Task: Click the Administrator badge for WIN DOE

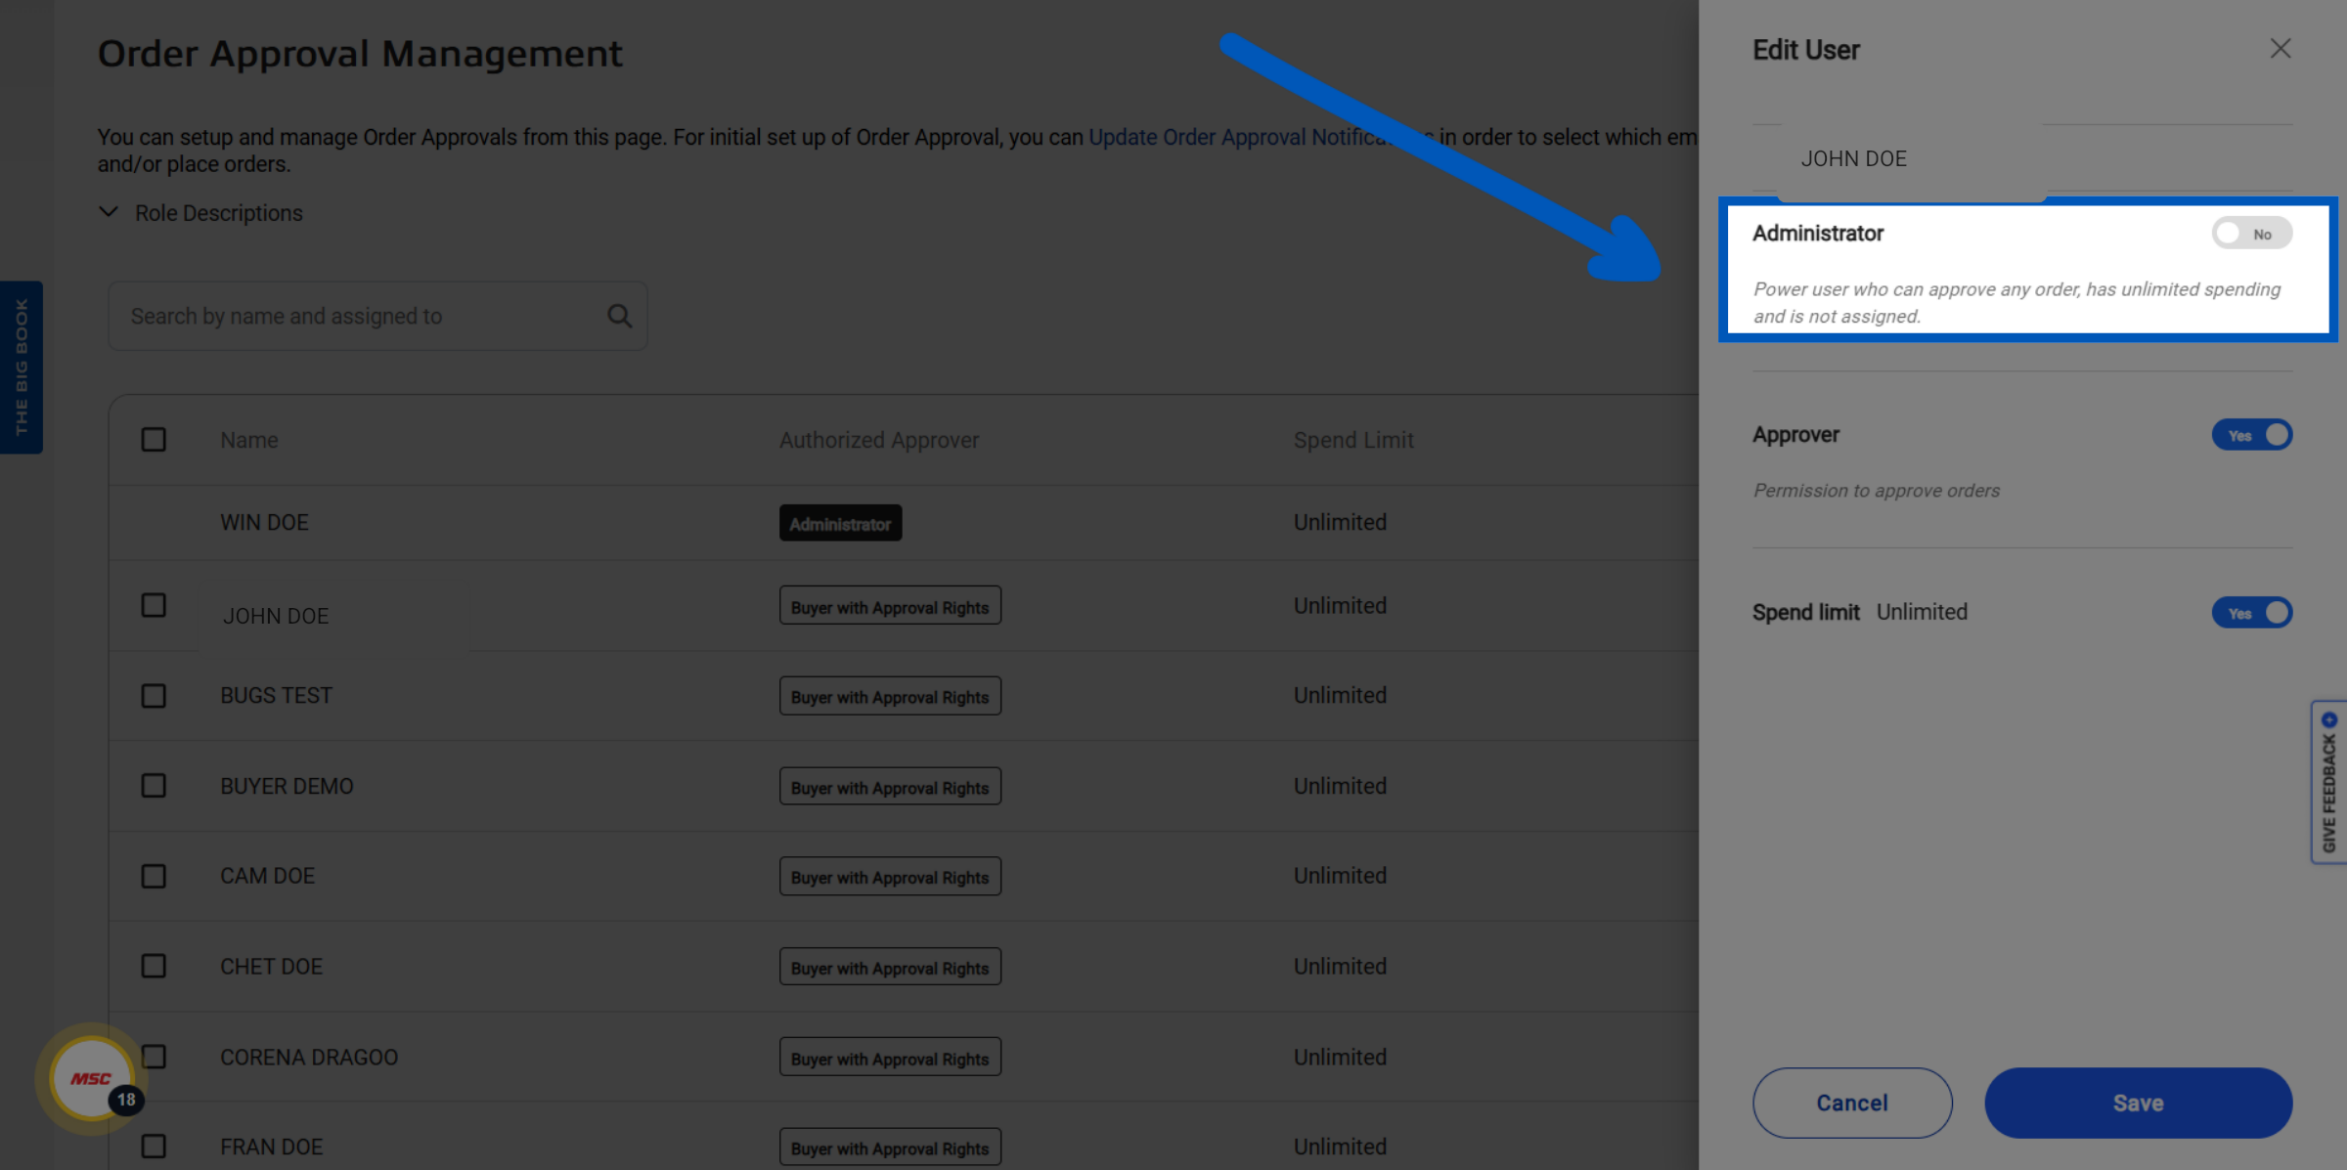Action: click(x=840, y=523)
